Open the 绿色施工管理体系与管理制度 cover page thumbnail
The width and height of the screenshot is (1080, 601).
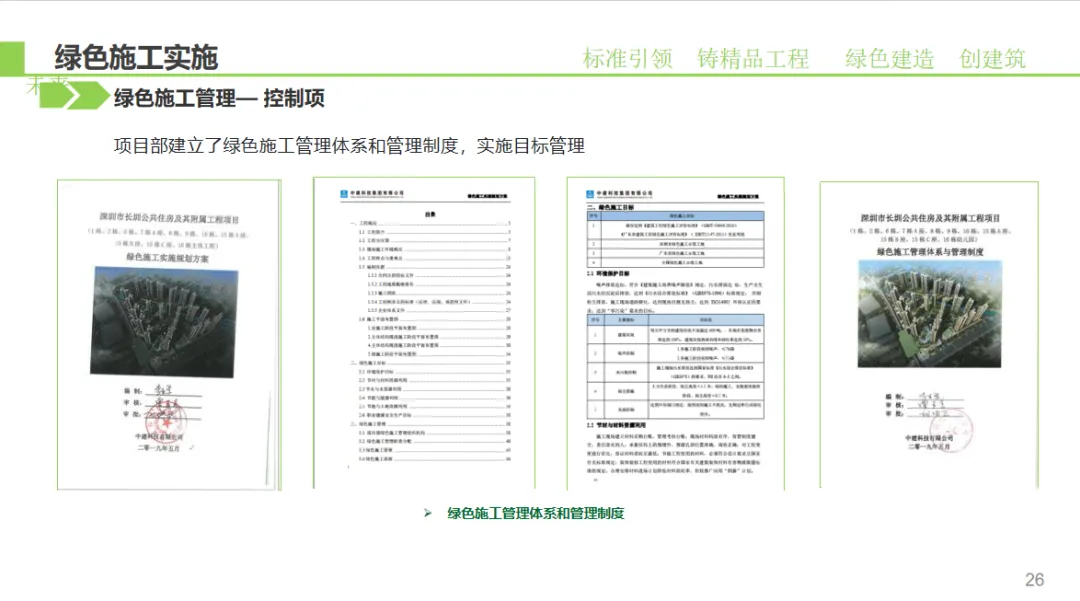pyautogui.click(x=929, y=335)
